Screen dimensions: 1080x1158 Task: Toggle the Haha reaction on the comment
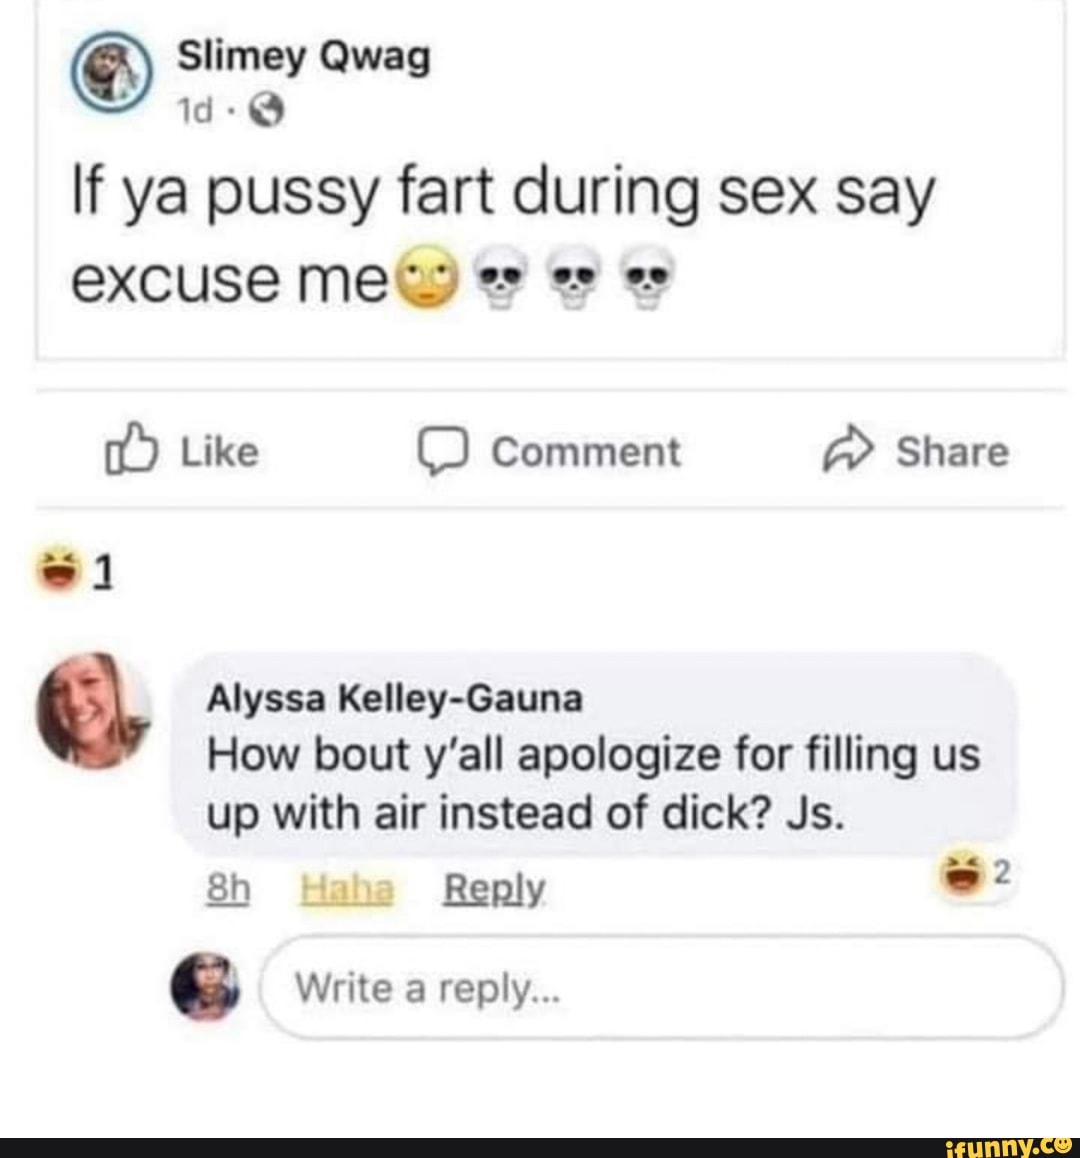click(x=347, y=888)
